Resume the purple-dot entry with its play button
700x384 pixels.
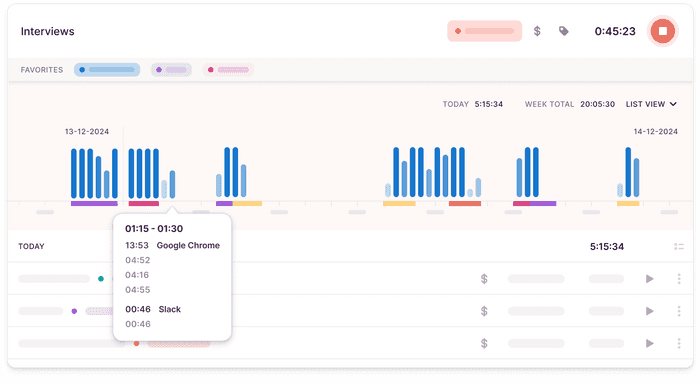[650, 311]
